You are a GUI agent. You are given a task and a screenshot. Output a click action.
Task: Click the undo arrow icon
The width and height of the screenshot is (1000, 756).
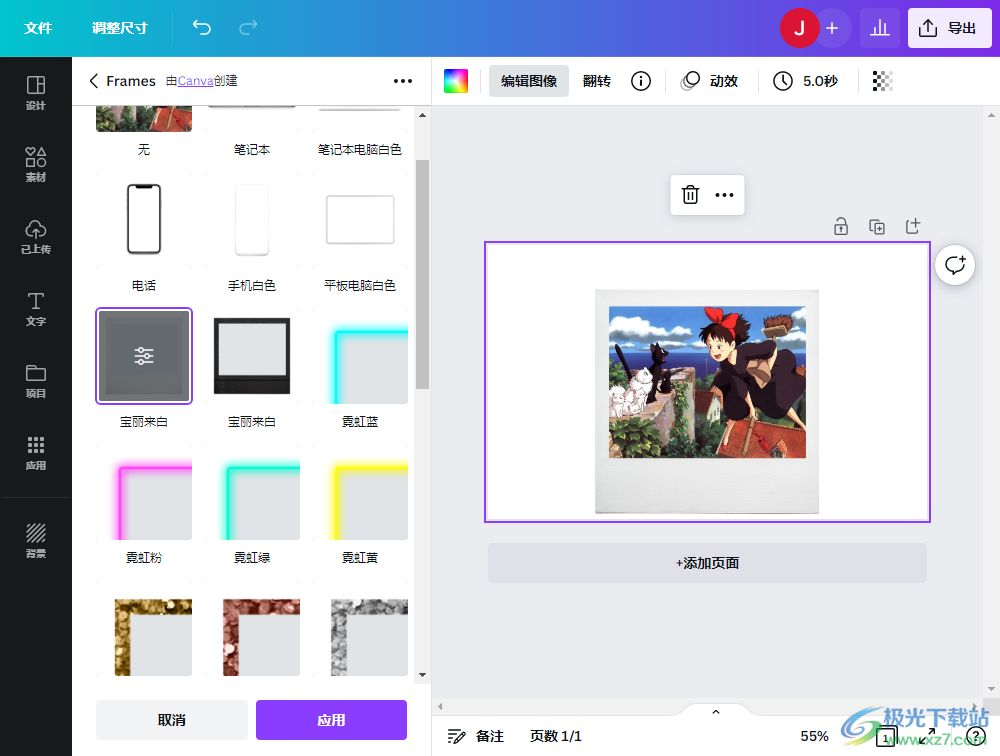pyautogui.click(x=202, y=27)
